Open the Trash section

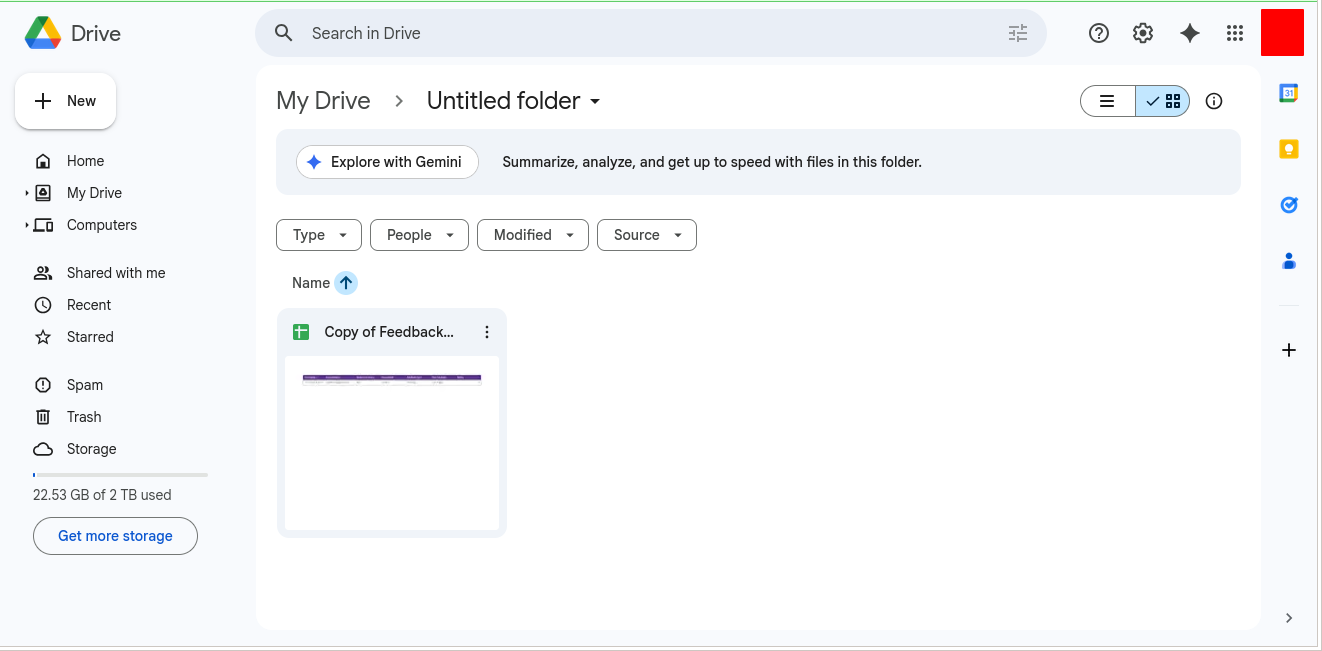tap(84, 416)
